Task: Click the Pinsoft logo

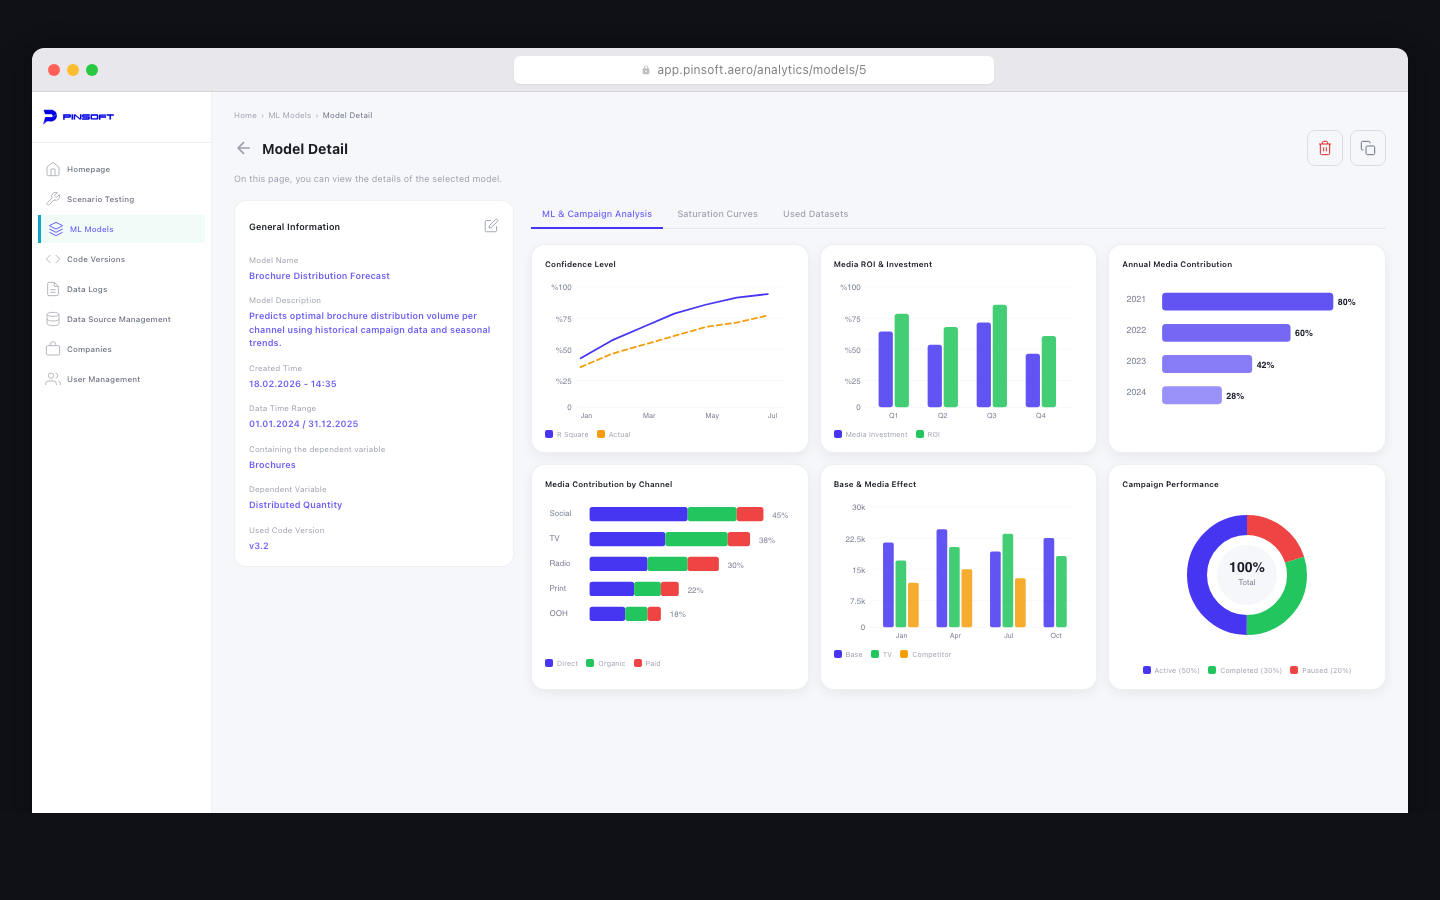Action: pyautogui.click(x=76, y=116)
